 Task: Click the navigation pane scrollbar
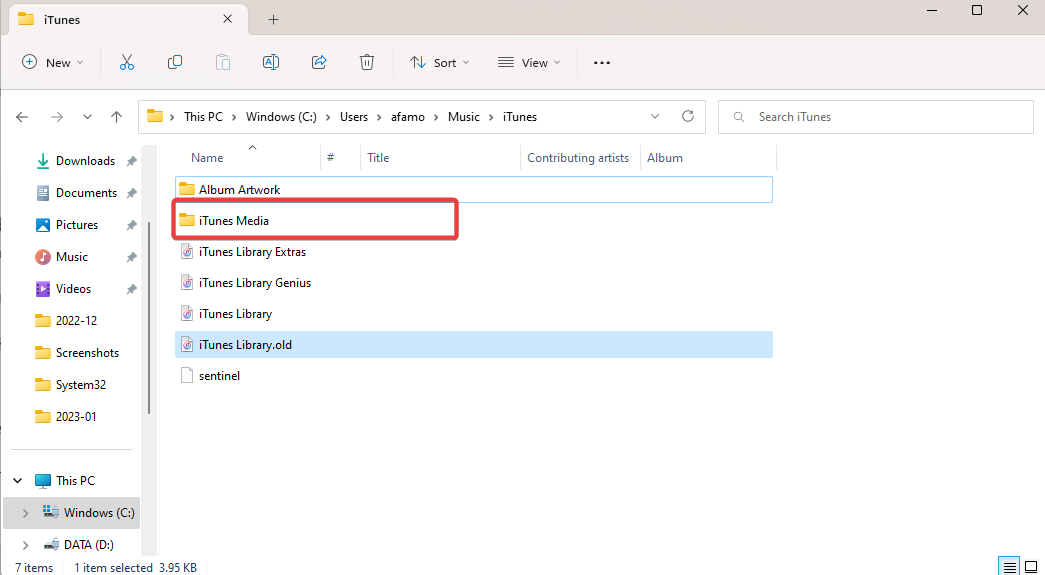pos(149,318)
